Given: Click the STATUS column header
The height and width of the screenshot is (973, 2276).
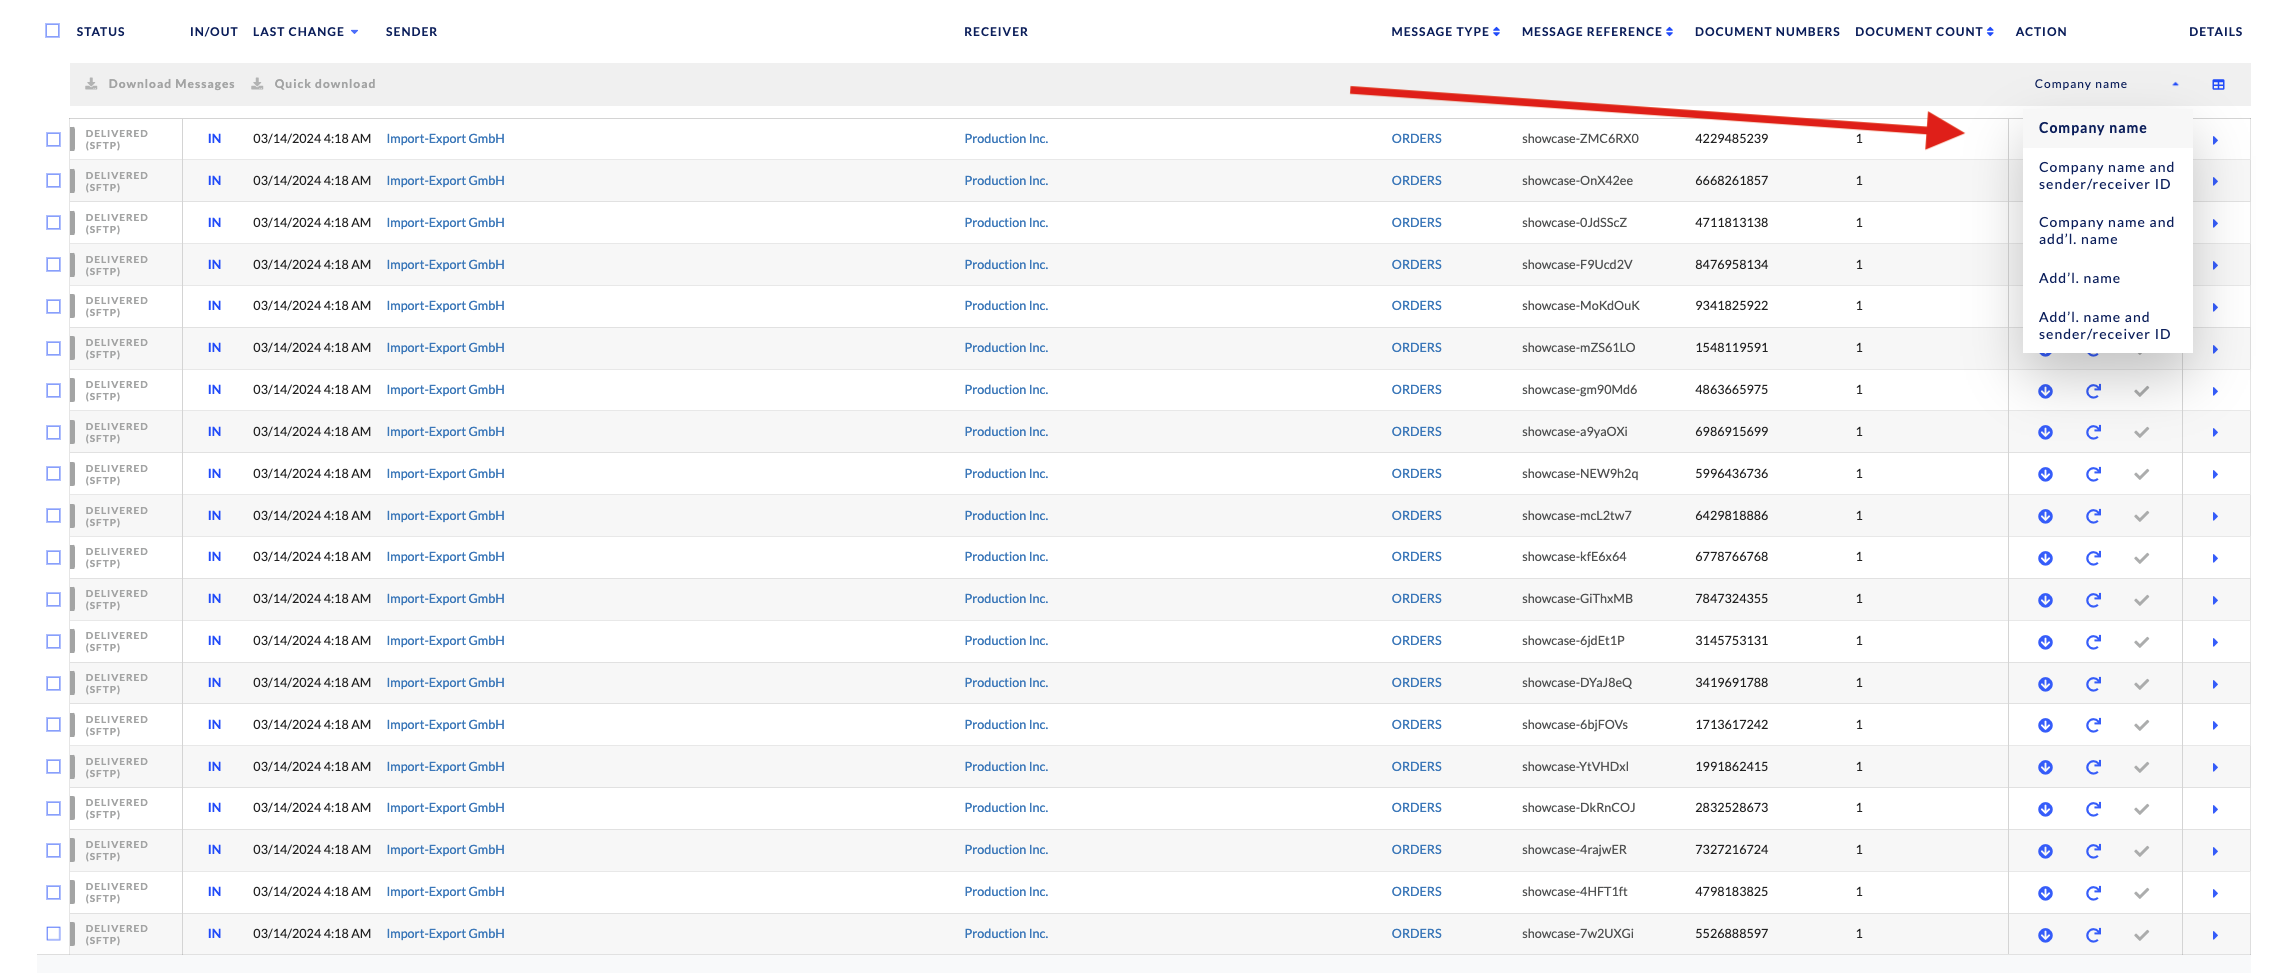Looking at the screenshot, I should point(101,32).
